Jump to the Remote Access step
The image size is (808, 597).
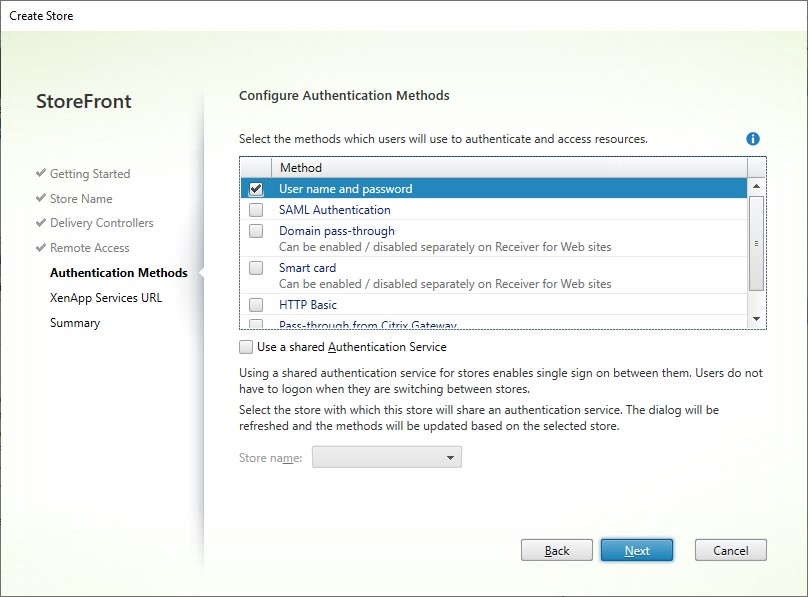89,248
